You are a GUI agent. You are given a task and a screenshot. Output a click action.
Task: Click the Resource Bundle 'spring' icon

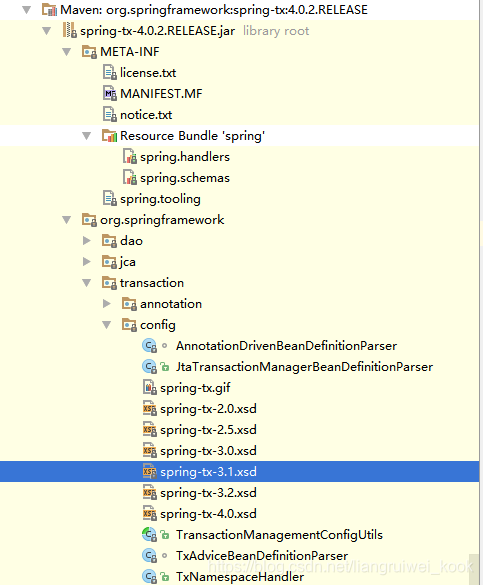coord(110,136)
